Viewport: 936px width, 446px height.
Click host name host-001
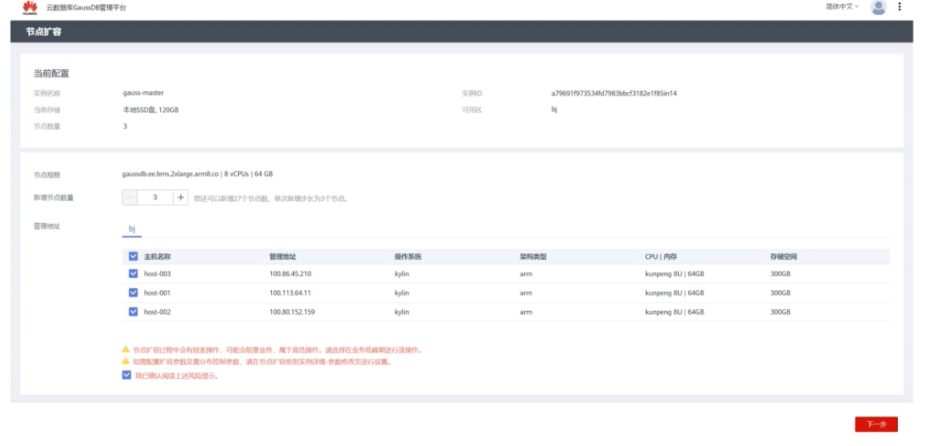click(158, 293)
